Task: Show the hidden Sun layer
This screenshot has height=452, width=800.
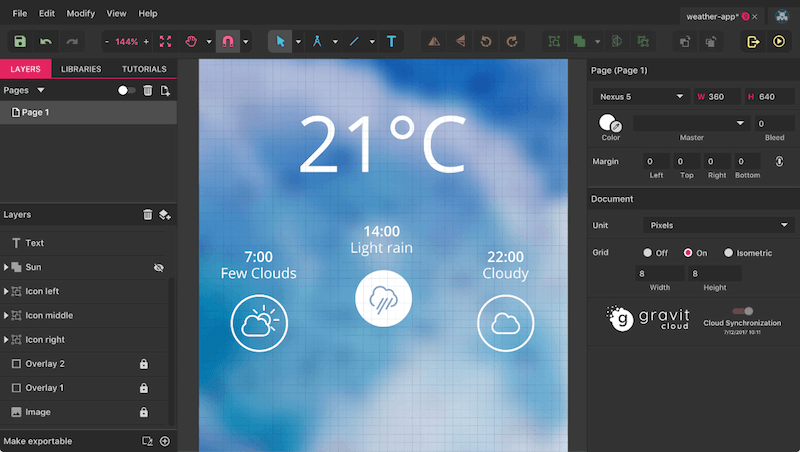Action: tap(158, 267)
